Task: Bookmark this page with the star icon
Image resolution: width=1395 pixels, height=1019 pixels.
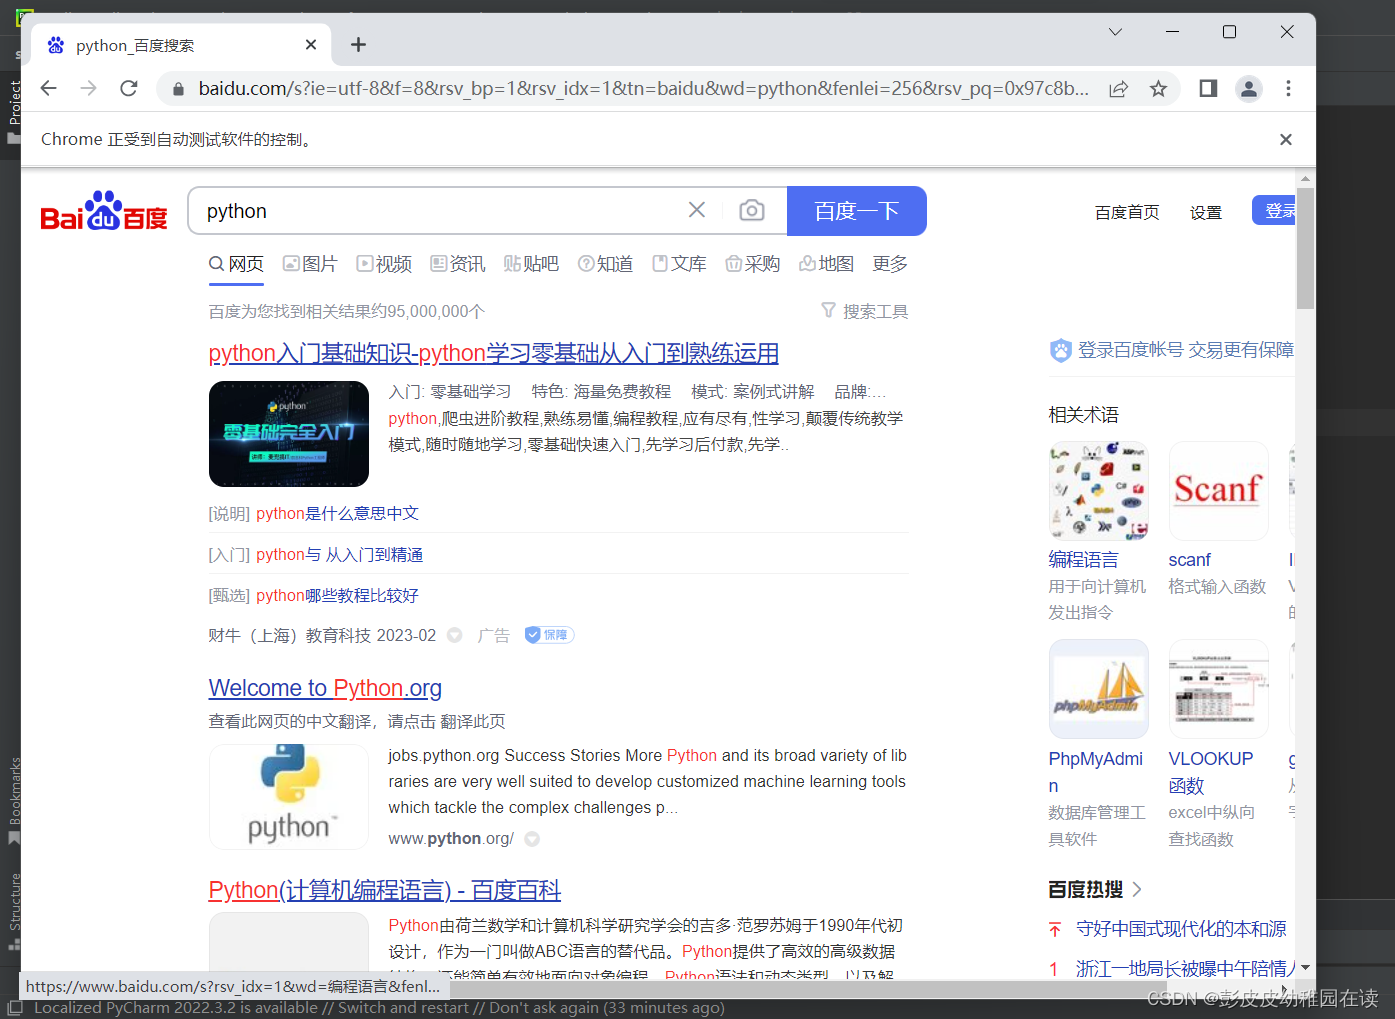Action: (1158, 89)
